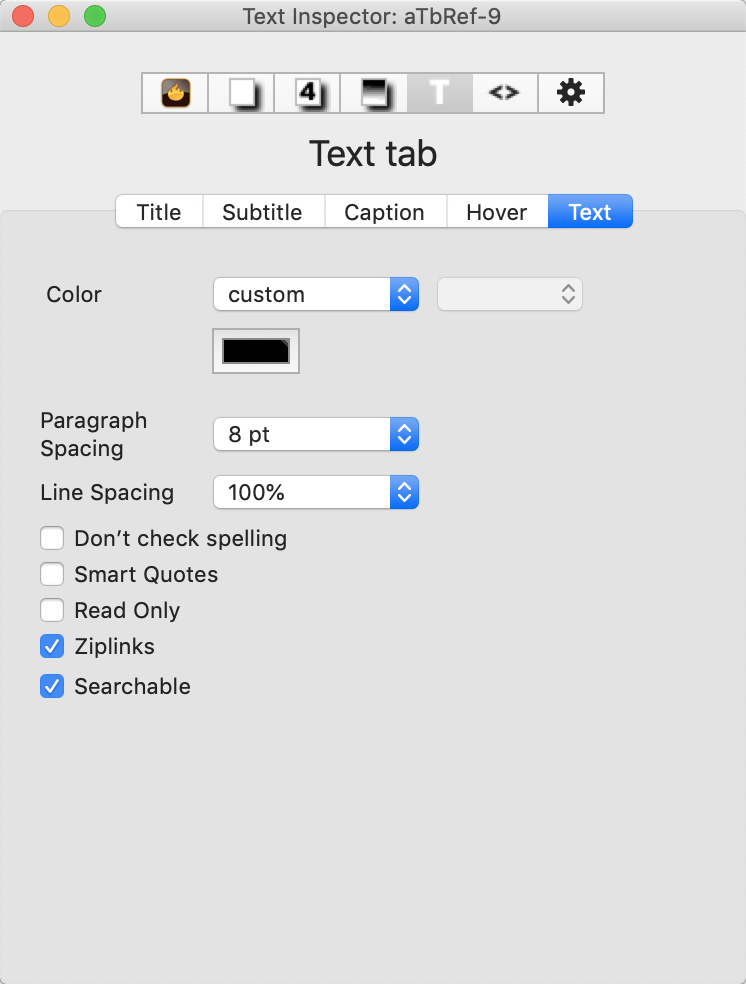The width and height of the screenshot is (746, 984).
Task: Select the Text inspector T icon
Action: [x=438, y=92]
